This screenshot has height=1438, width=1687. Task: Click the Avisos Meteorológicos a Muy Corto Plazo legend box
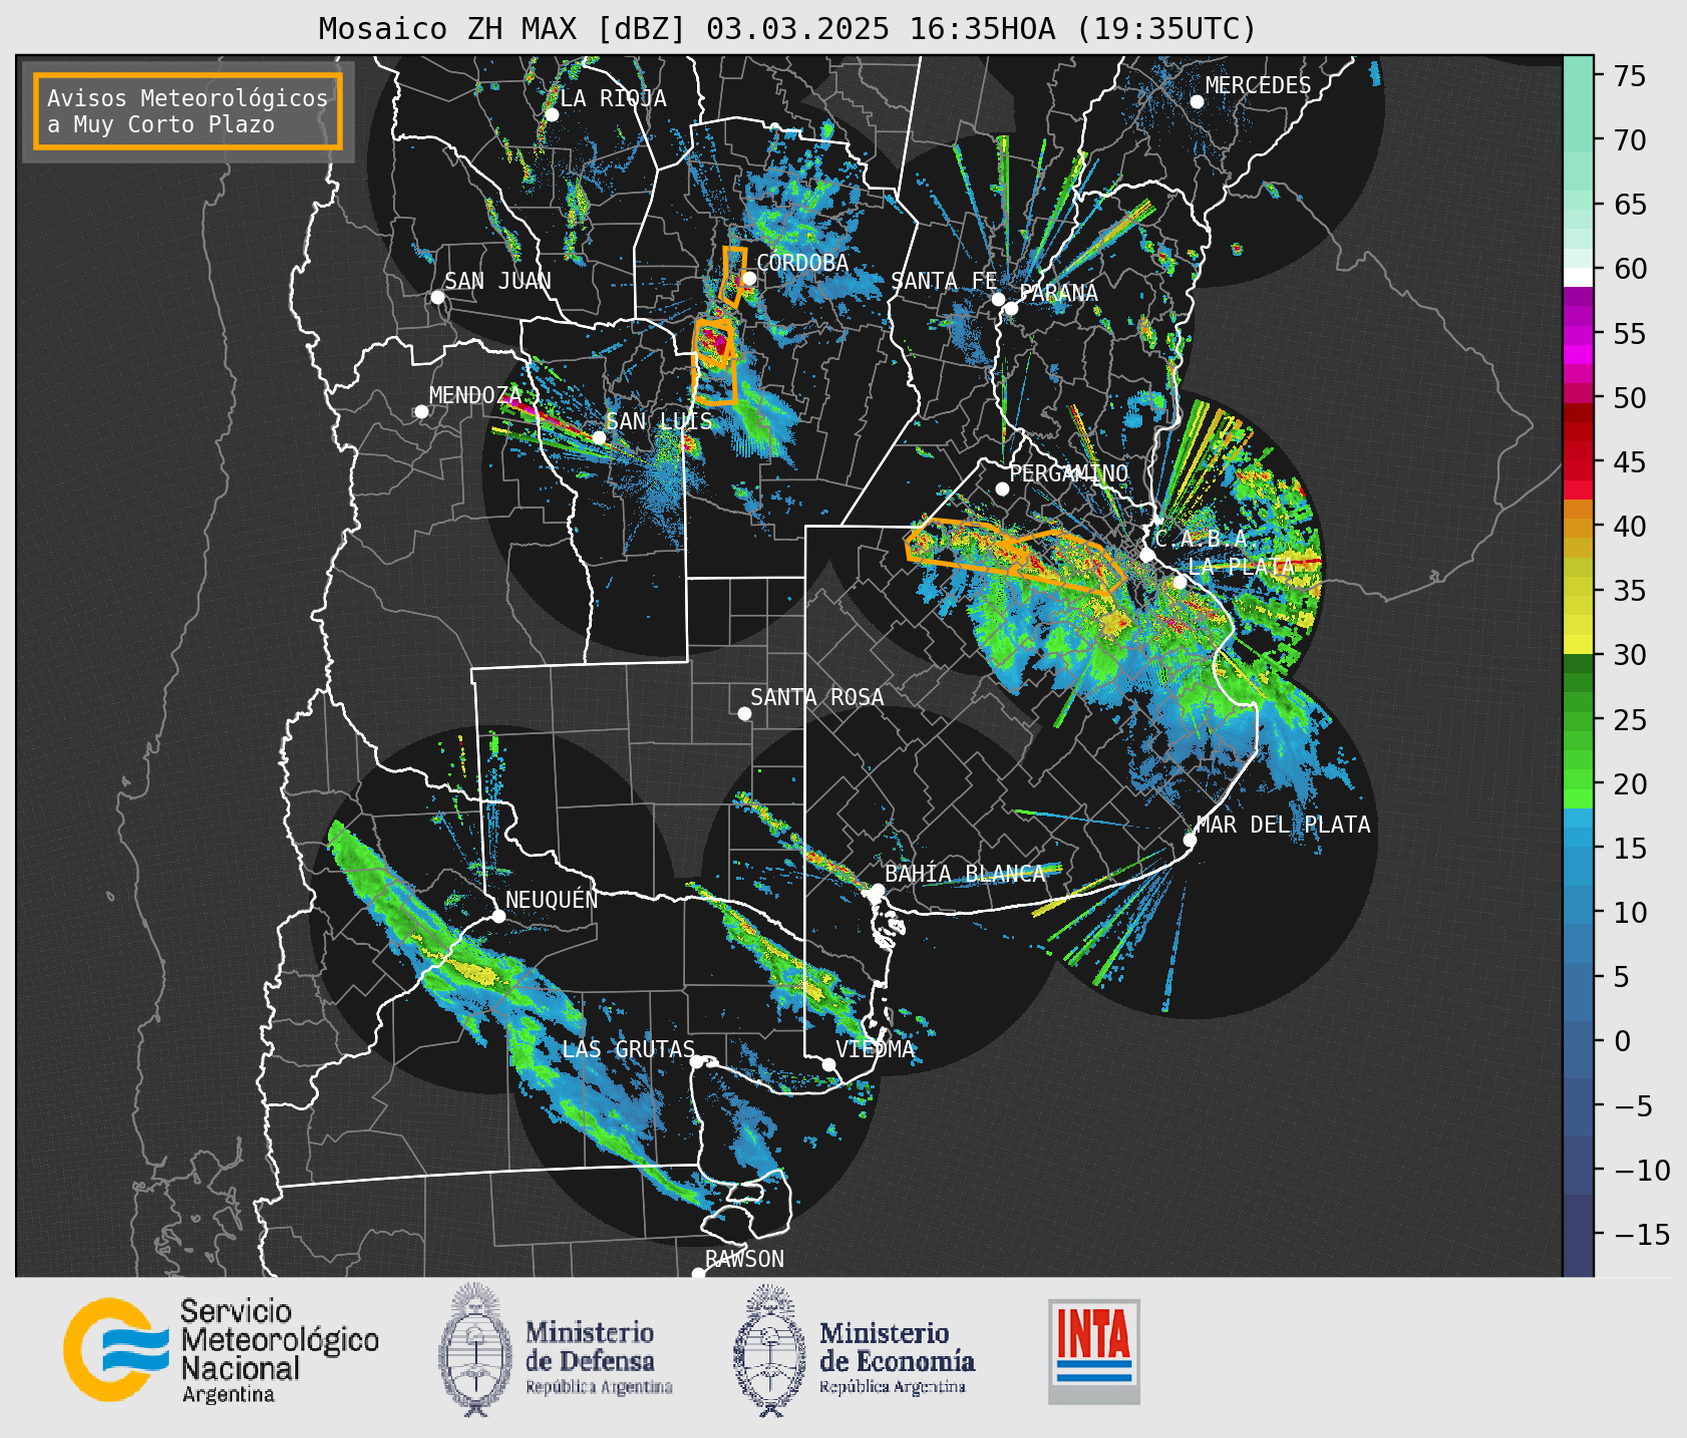click(188, 111)
